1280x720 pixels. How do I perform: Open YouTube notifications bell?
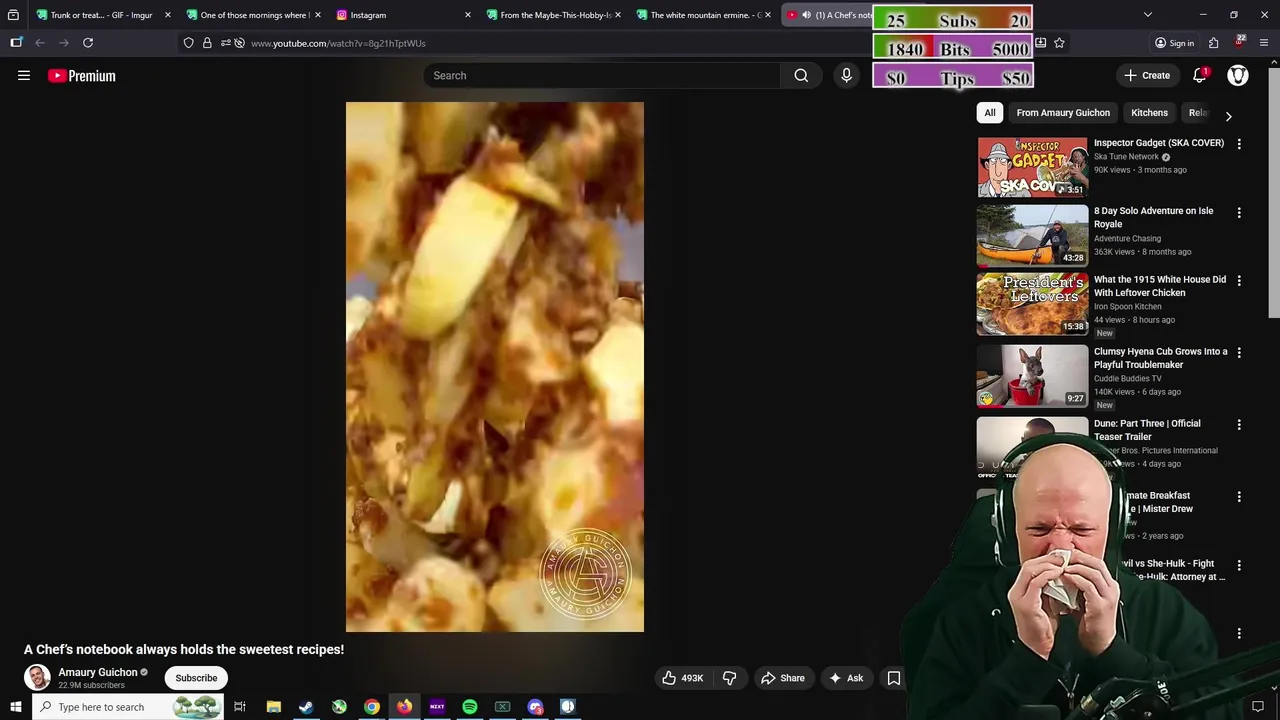(1200, 76)
